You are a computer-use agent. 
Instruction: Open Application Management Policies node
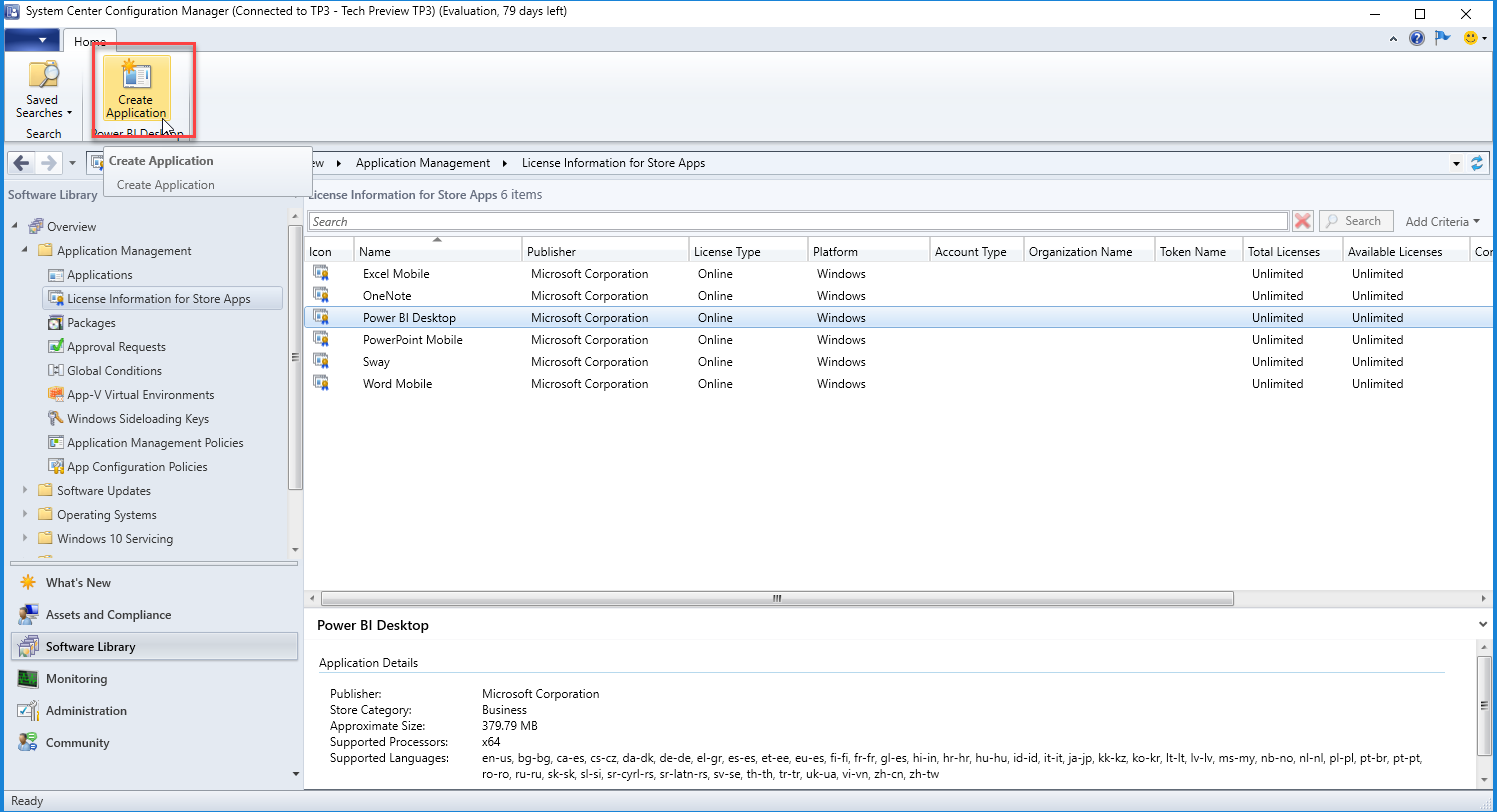(x=155, y=443)
